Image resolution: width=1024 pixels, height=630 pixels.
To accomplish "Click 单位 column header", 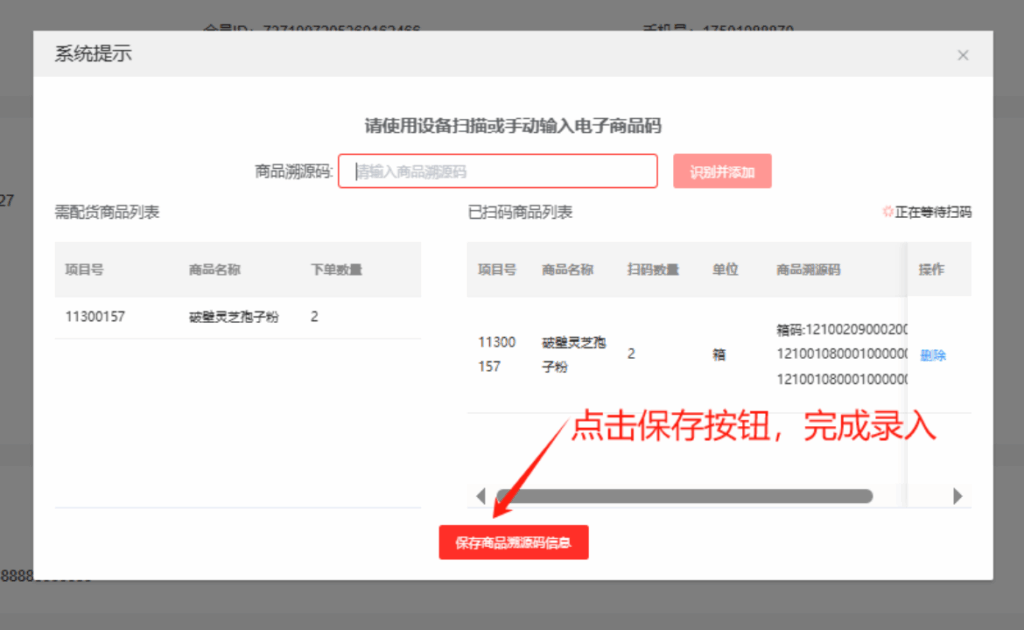I will pyautogui.click(x=724, y=270).
